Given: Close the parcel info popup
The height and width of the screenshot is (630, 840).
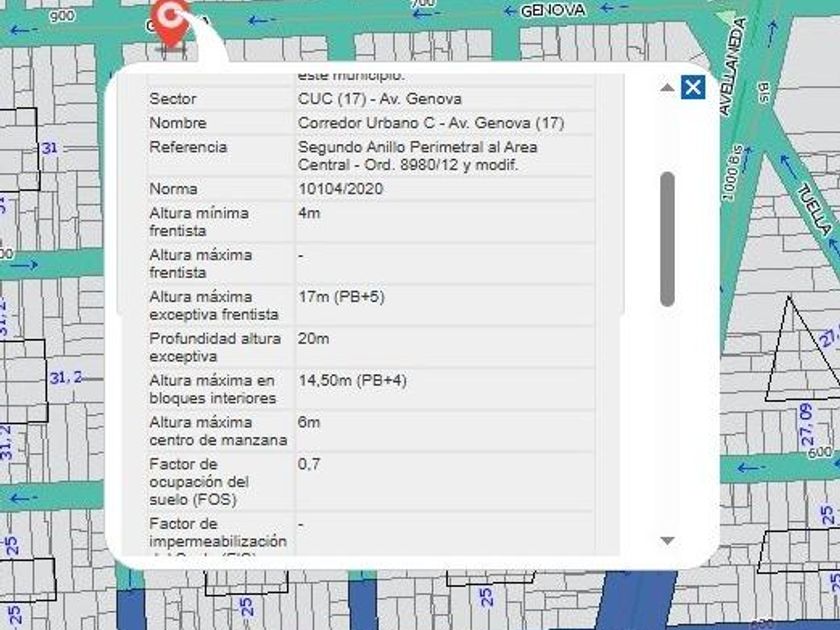Looking at the screenshot, I should tap(692, 87).
